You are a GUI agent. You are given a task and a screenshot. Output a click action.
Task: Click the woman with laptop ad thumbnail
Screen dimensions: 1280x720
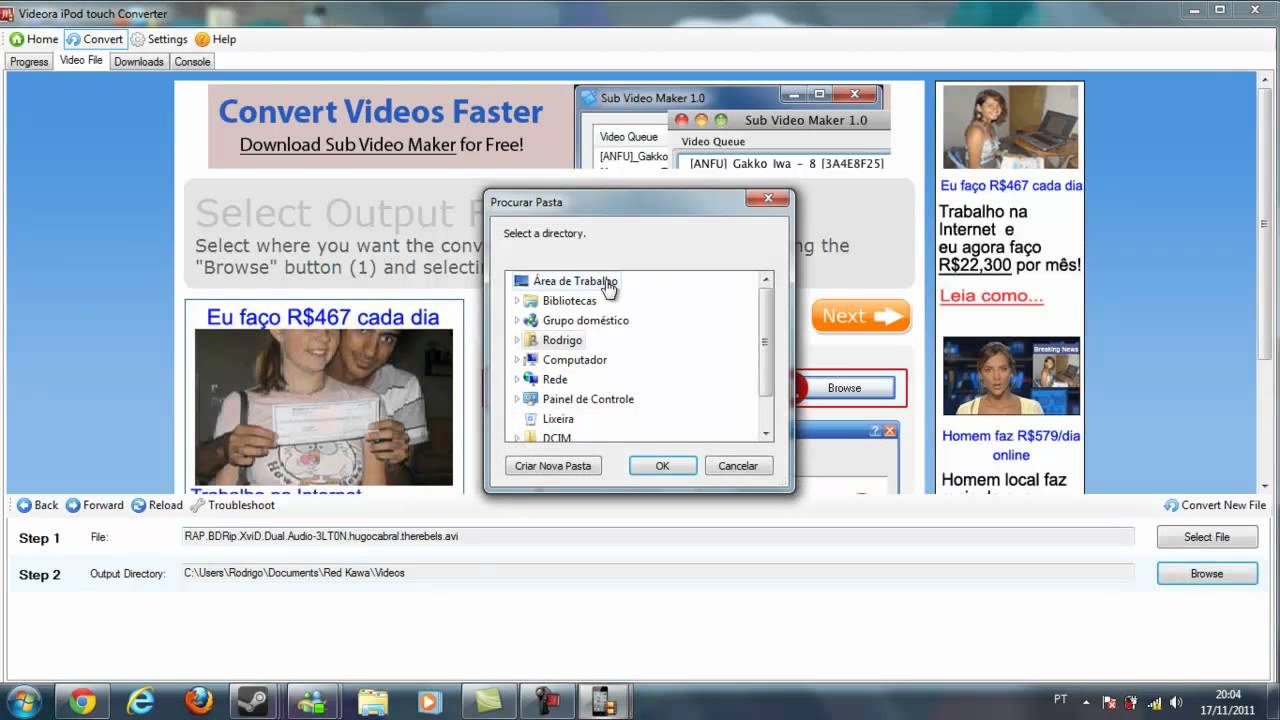1011,127
